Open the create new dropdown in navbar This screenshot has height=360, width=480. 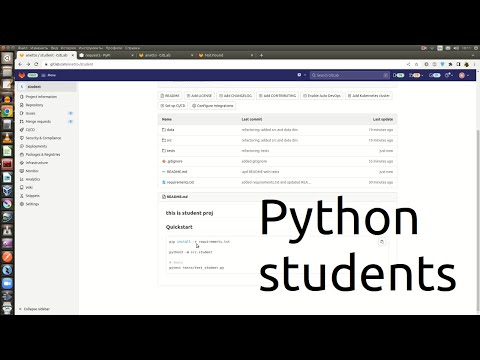[x=301, y=75]
